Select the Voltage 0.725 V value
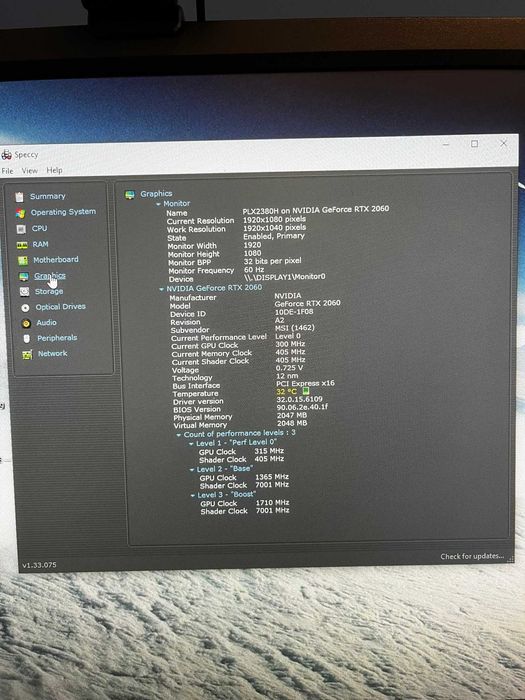The width and height of the screenshot is (525, 700). coord(289,368)
